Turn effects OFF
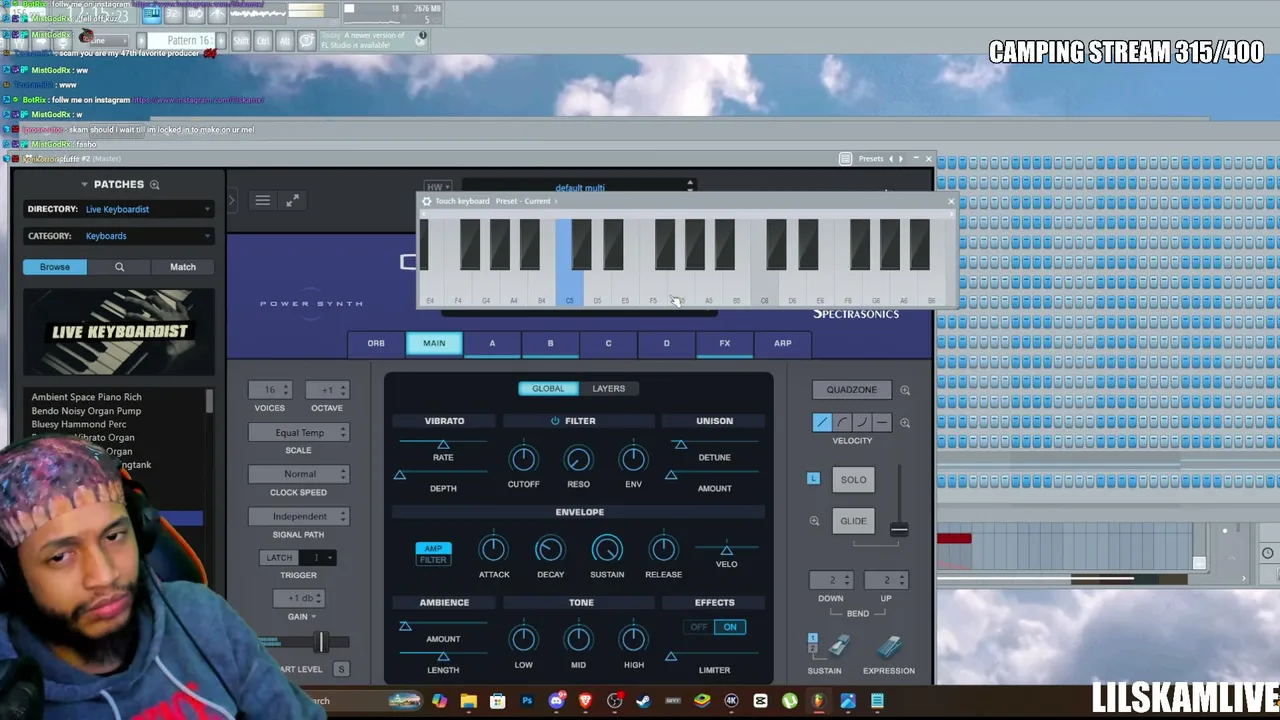This screenshot has height=720, width=1280. click(699, 627)
